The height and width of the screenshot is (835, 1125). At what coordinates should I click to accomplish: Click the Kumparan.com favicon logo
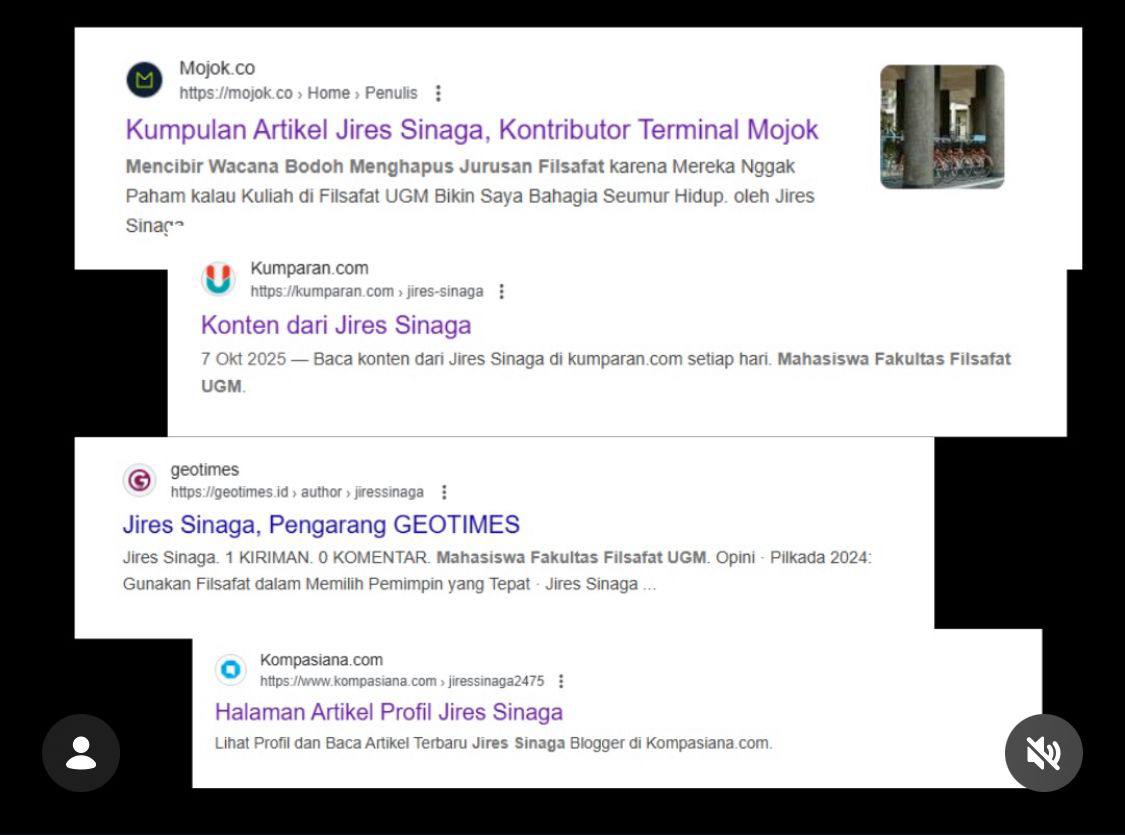pyautogui.click(x=218, y=278)
